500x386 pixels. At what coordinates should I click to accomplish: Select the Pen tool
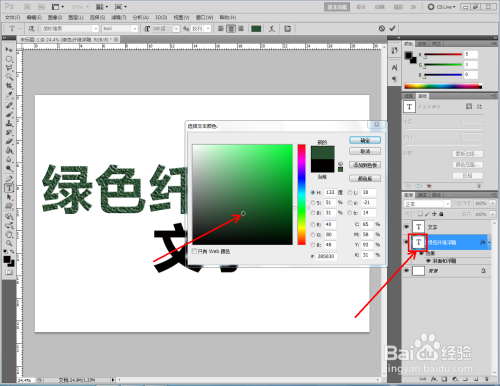tap(9, 179)
